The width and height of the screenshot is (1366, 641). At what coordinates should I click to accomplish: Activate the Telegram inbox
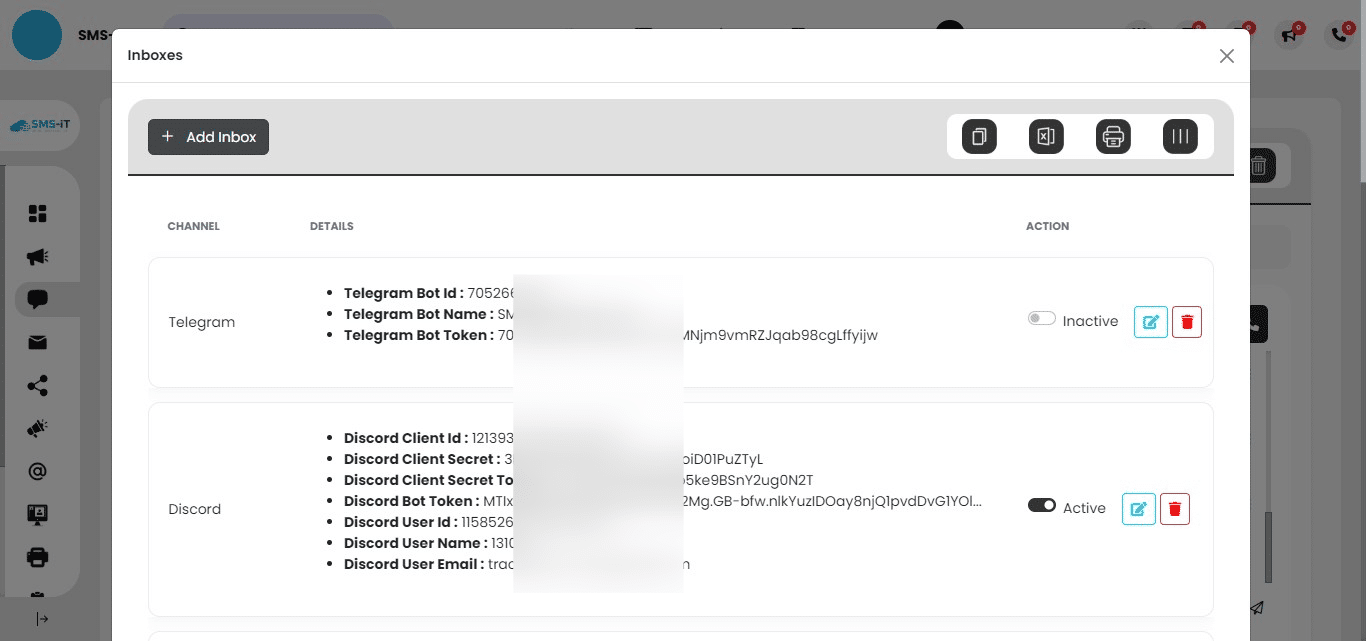pos(1041,317)
